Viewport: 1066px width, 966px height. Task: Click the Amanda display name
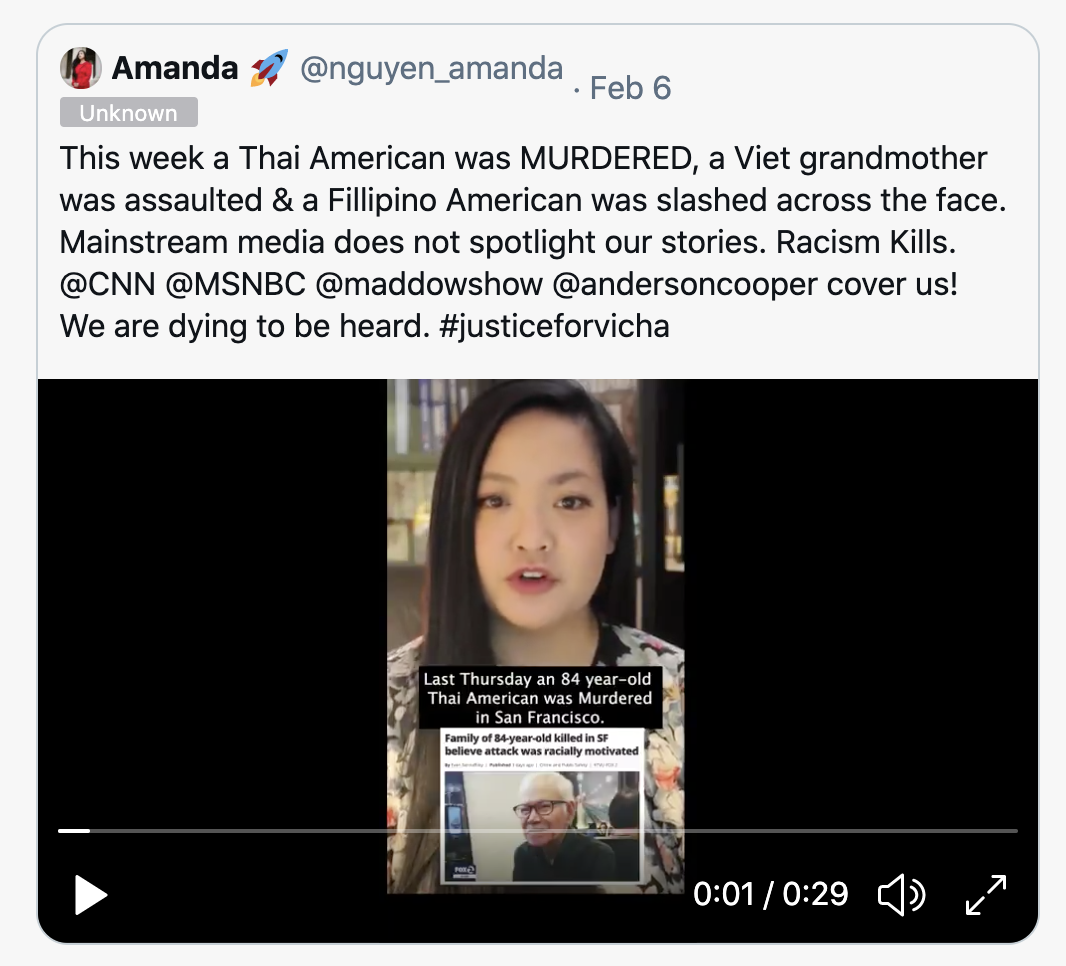tap(175, 68)
